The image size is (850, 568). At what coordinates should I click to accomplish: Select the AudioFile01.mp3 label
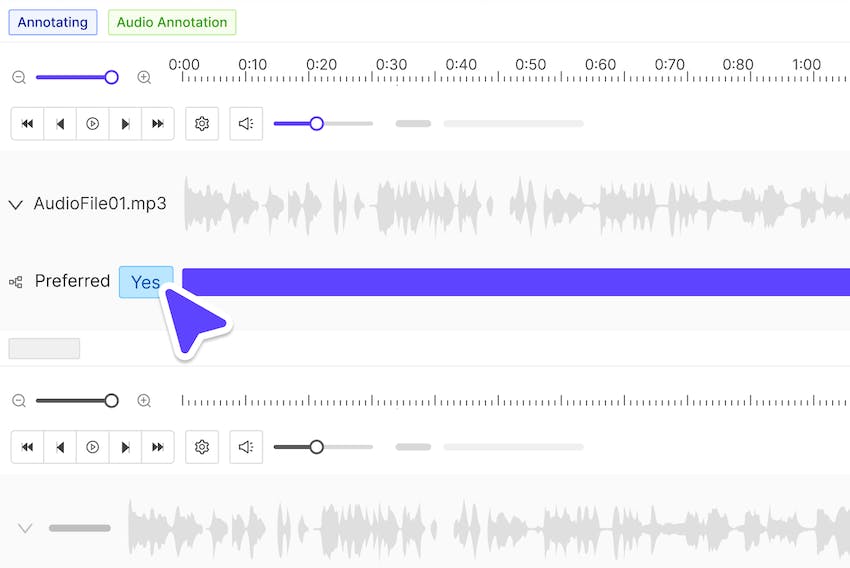click(x=100, y=204)
